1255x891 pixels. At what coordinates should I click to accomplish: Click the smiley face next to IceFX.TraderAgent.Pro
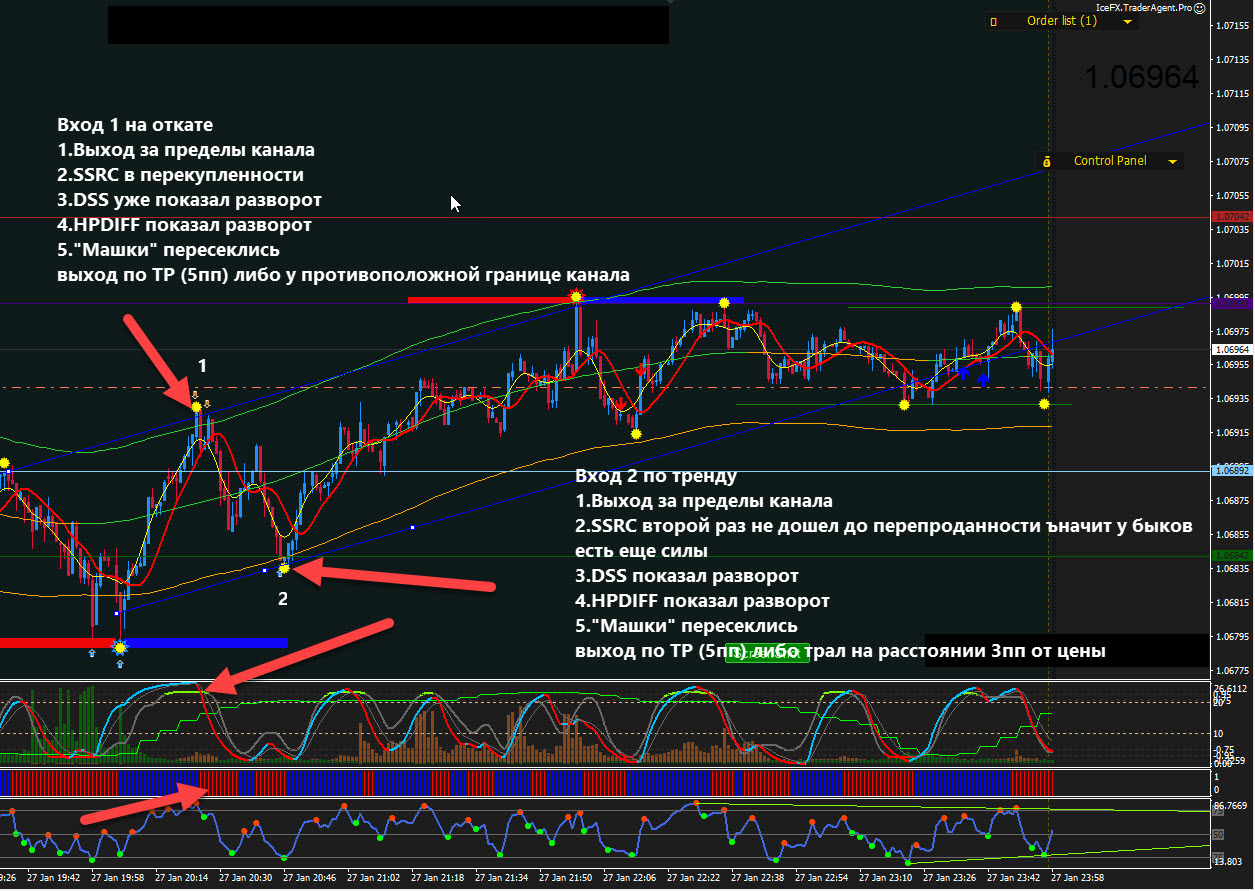pos(1199,7)
